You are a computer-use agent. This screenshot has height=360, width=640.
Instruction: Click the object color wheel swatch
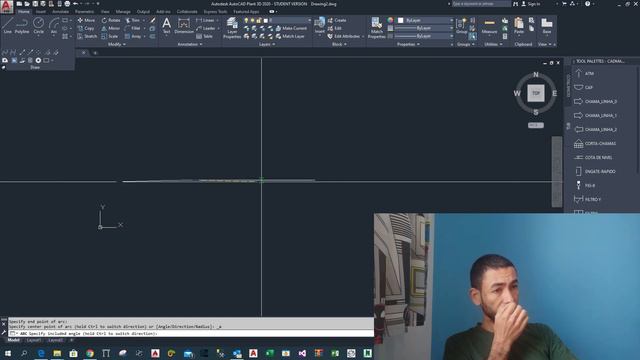390,20
